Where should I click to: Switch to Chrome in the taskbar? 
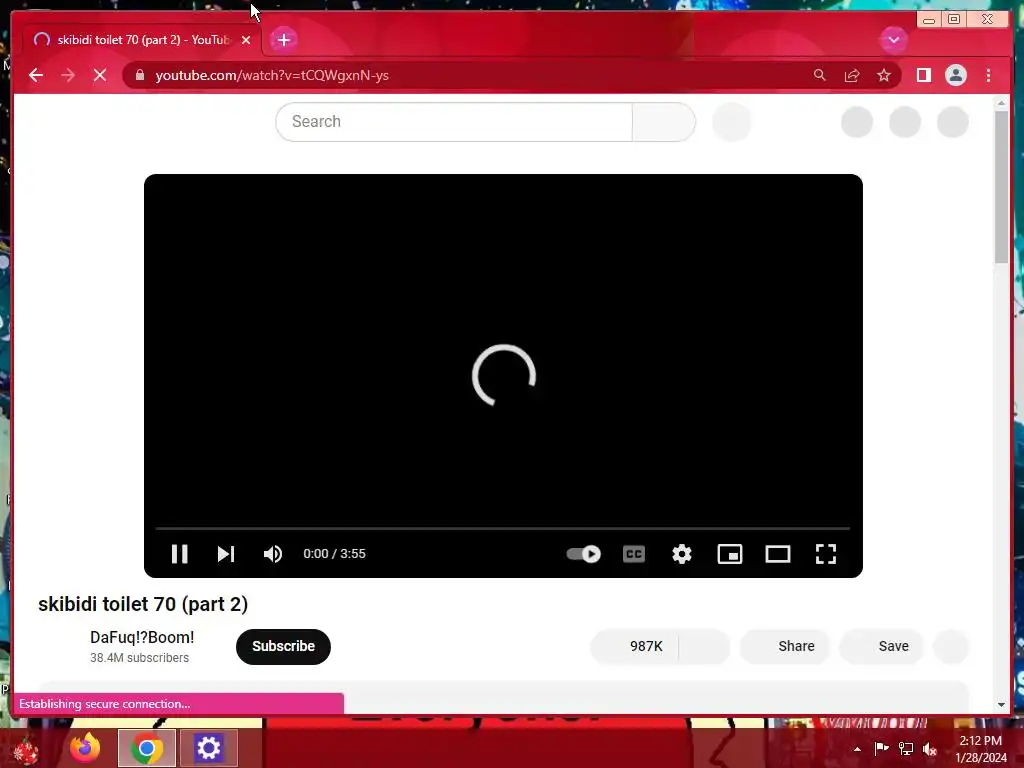click(147, 748)
